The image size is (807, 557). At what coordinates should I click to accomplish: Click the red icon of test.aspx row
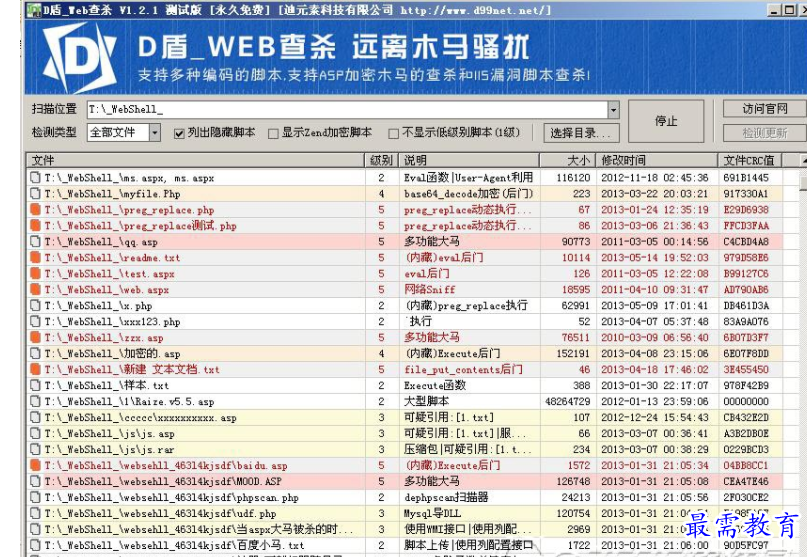pyautogui.click(x=35, y=273)
